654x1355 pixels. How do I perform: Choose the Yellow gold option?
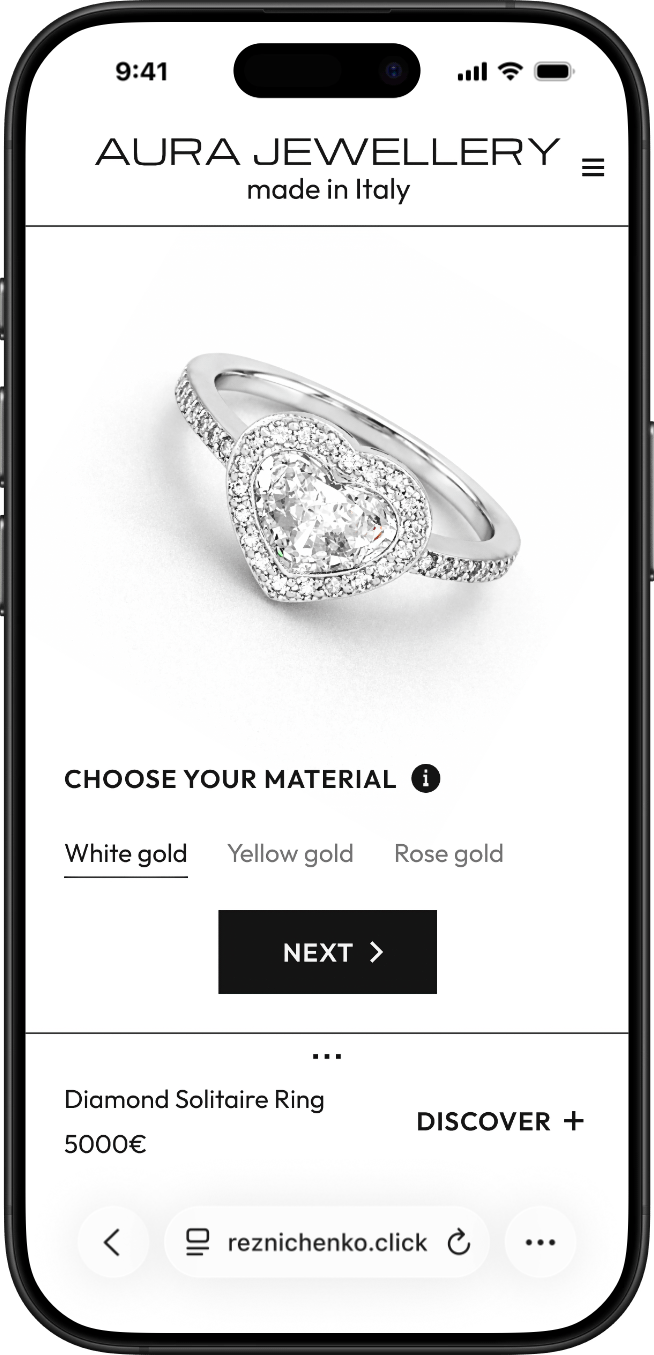290,854
